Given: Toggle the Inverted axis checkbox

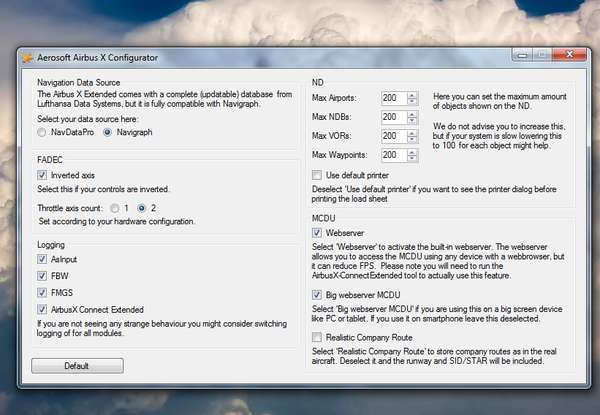Looking at the screenshot, I should pos(41,174).
